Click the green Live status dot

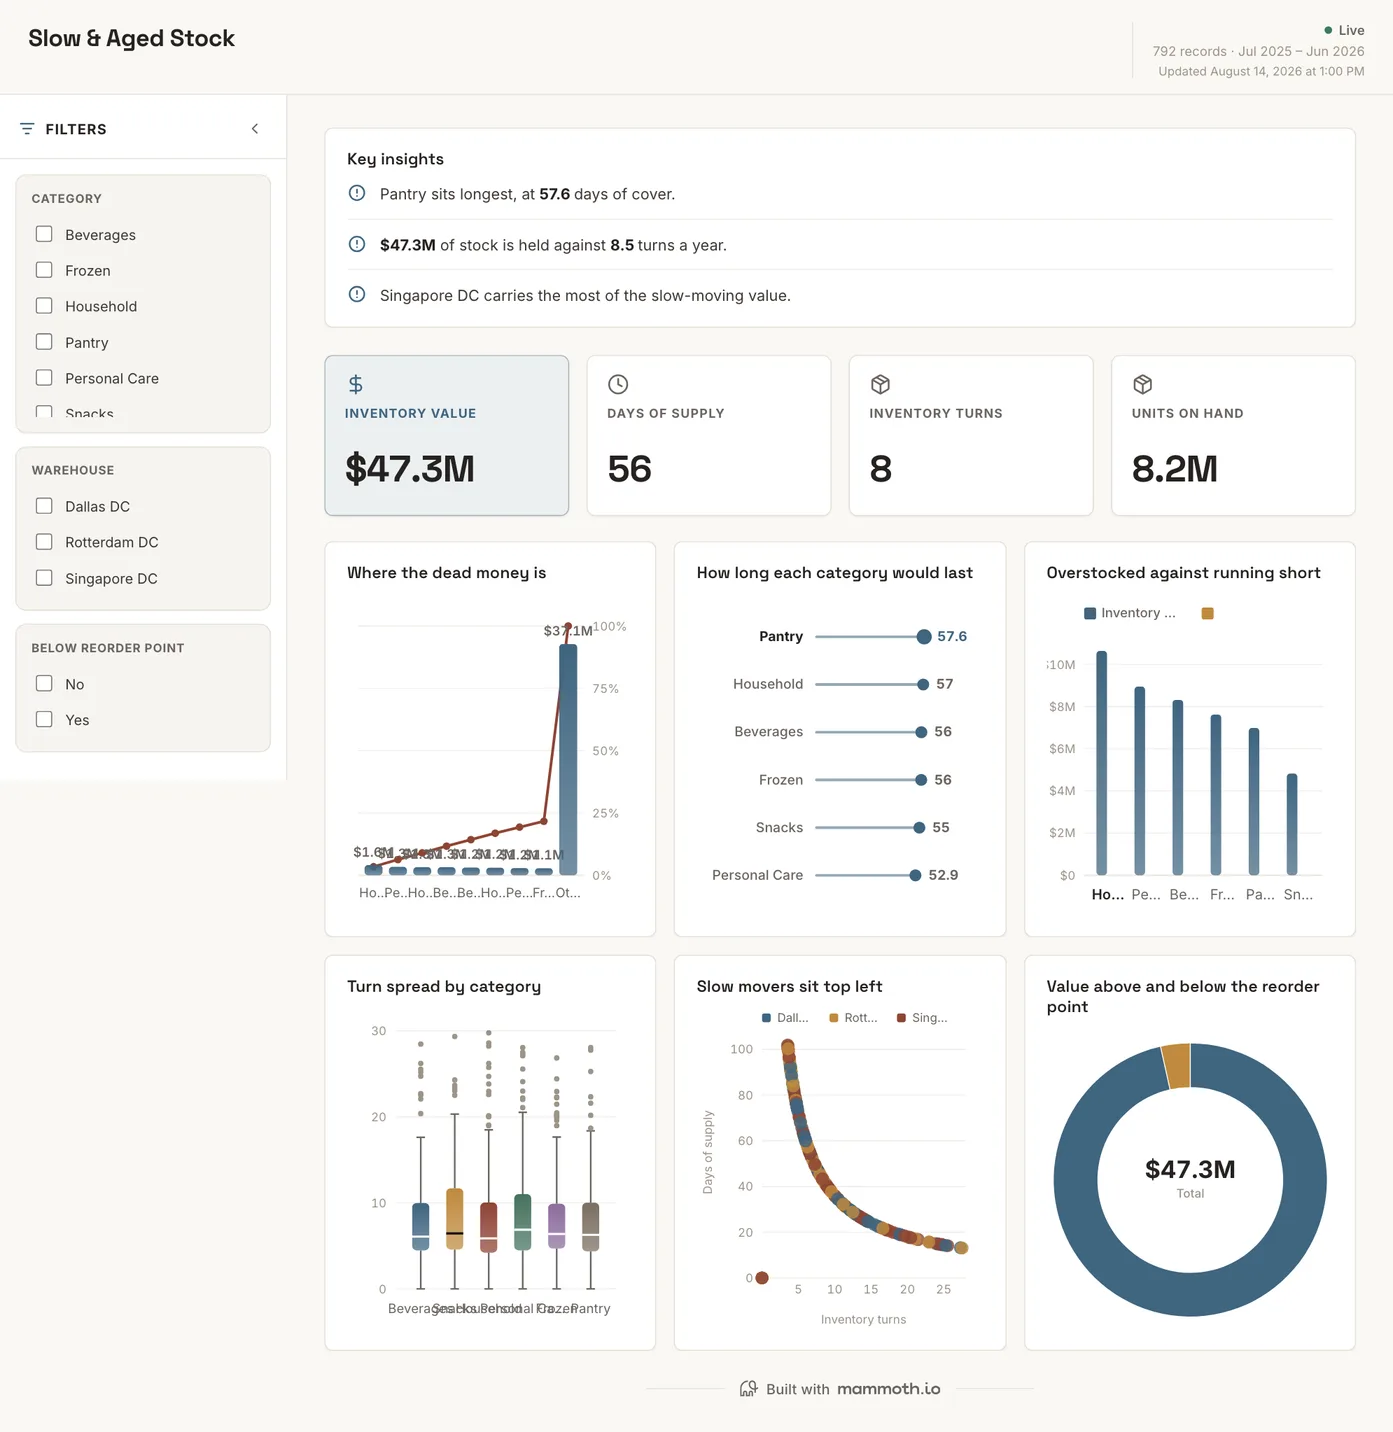click(x=1328, y=30)
